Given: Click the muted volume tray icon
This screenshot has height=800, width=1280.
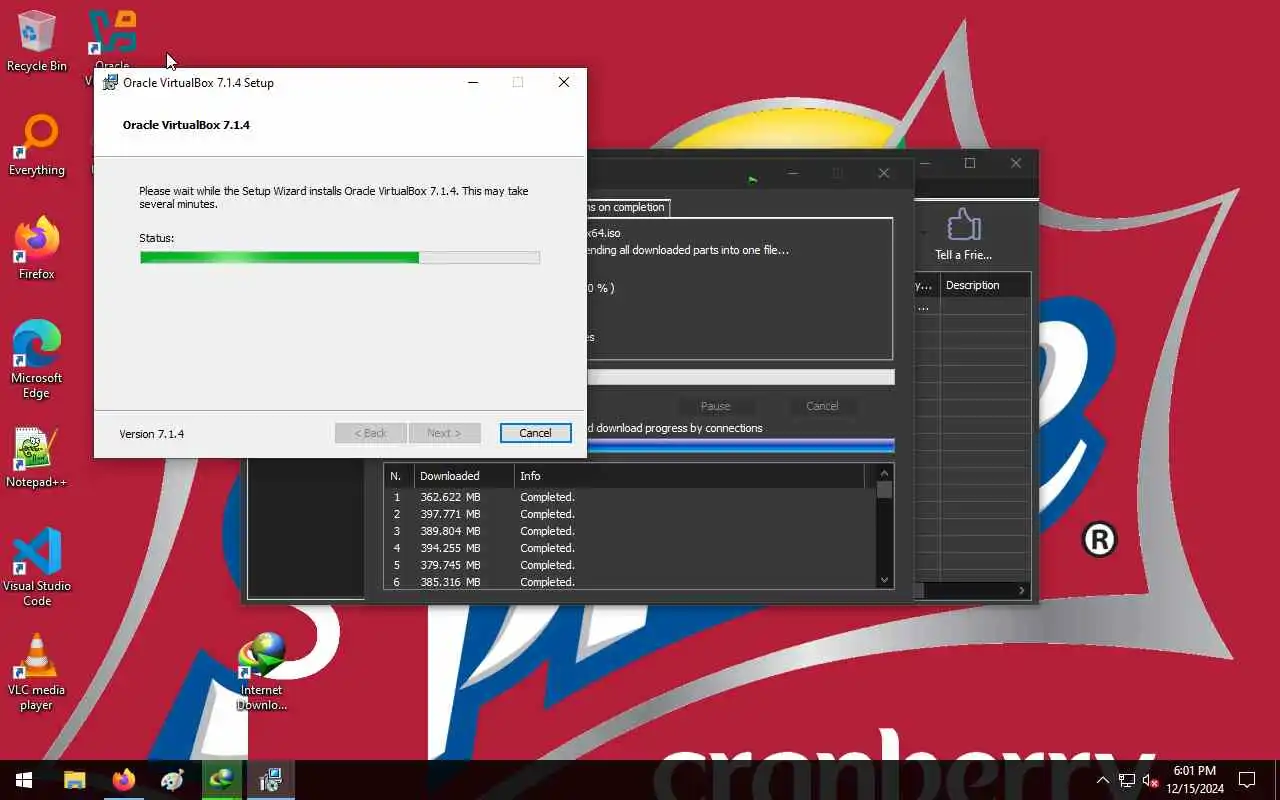Looking at the screenshot, I should click(x=1150, y=780).
